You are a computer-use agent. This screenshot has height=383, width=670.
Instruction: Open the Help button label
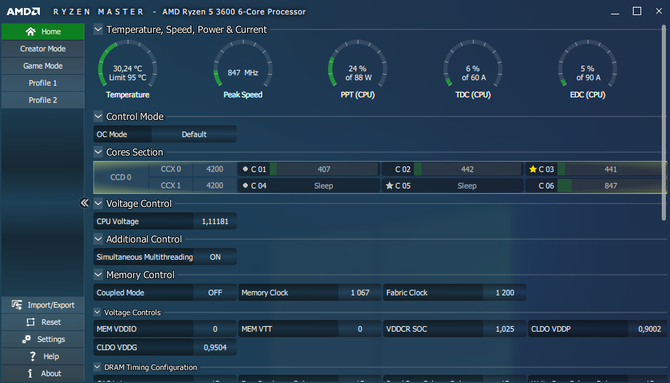(x=51, y=356)
